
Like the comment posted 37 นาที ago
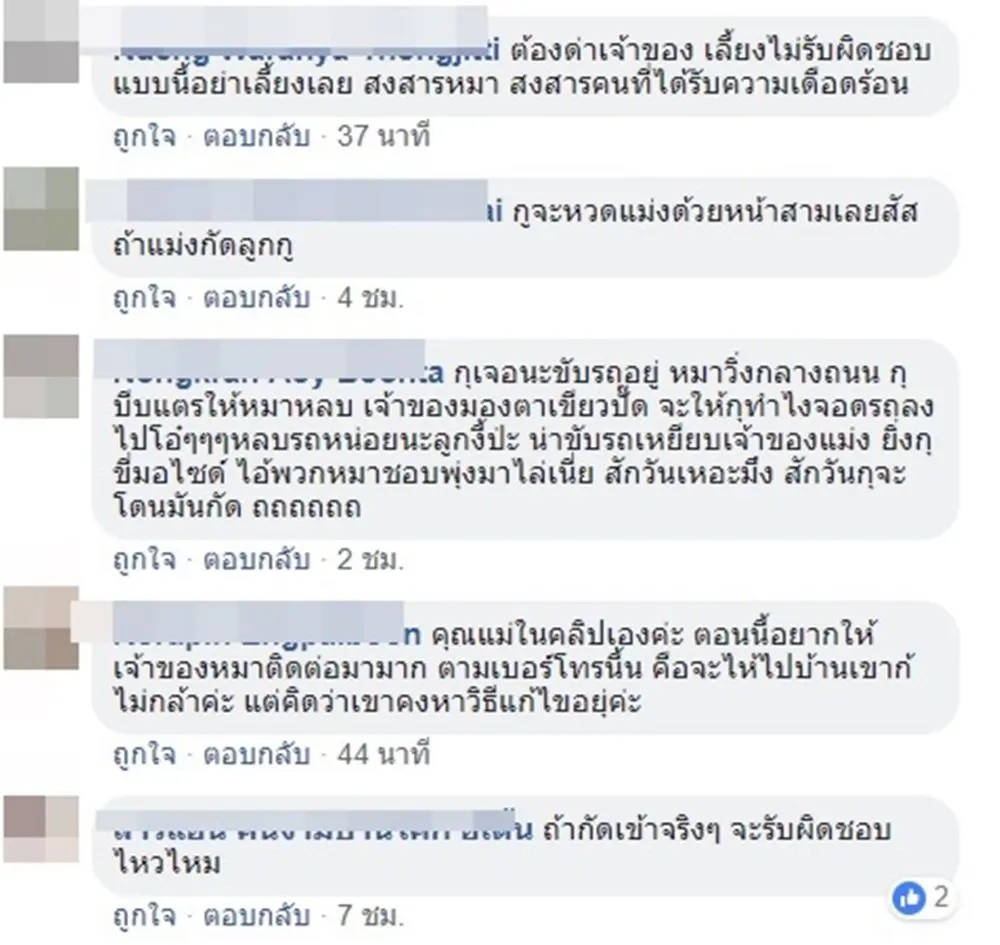click(x=144, y=136)
